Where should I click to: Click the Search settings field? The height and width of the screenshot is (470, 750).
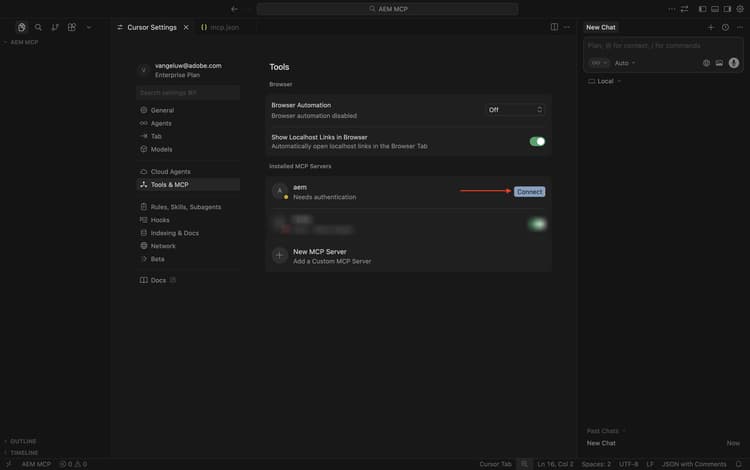click(x=188, y=93)
